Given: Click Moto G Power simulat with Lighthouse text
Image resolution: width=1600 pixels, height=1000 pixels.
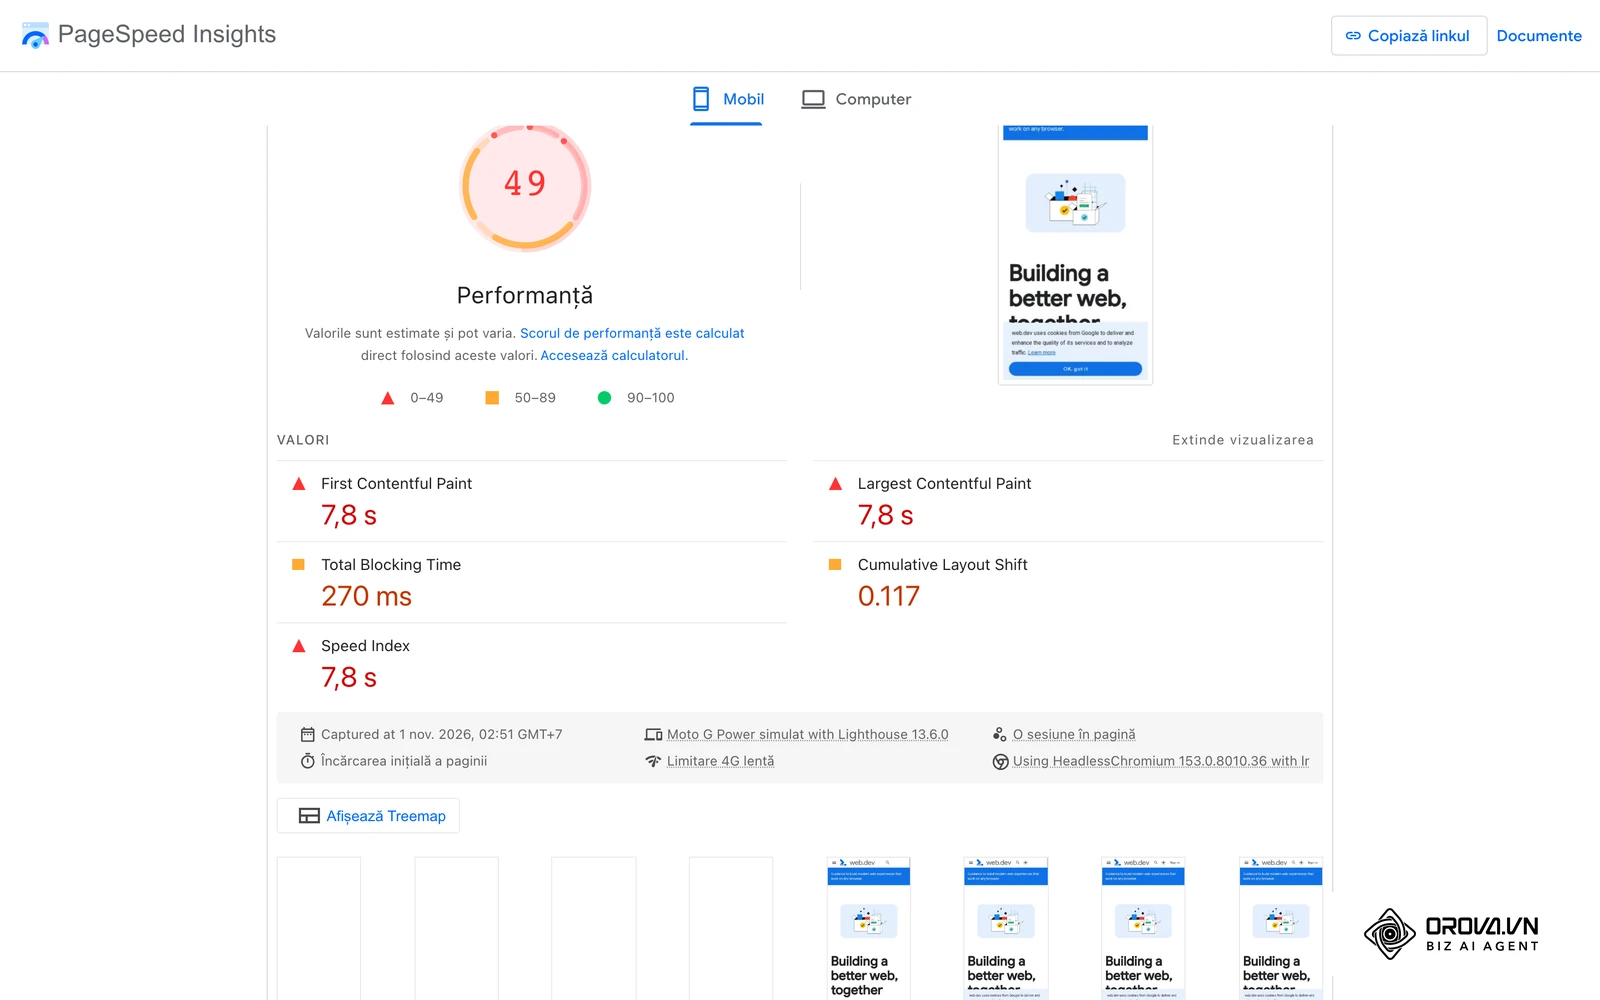Looking at the screenshot, I should click(x=808, y=734).
